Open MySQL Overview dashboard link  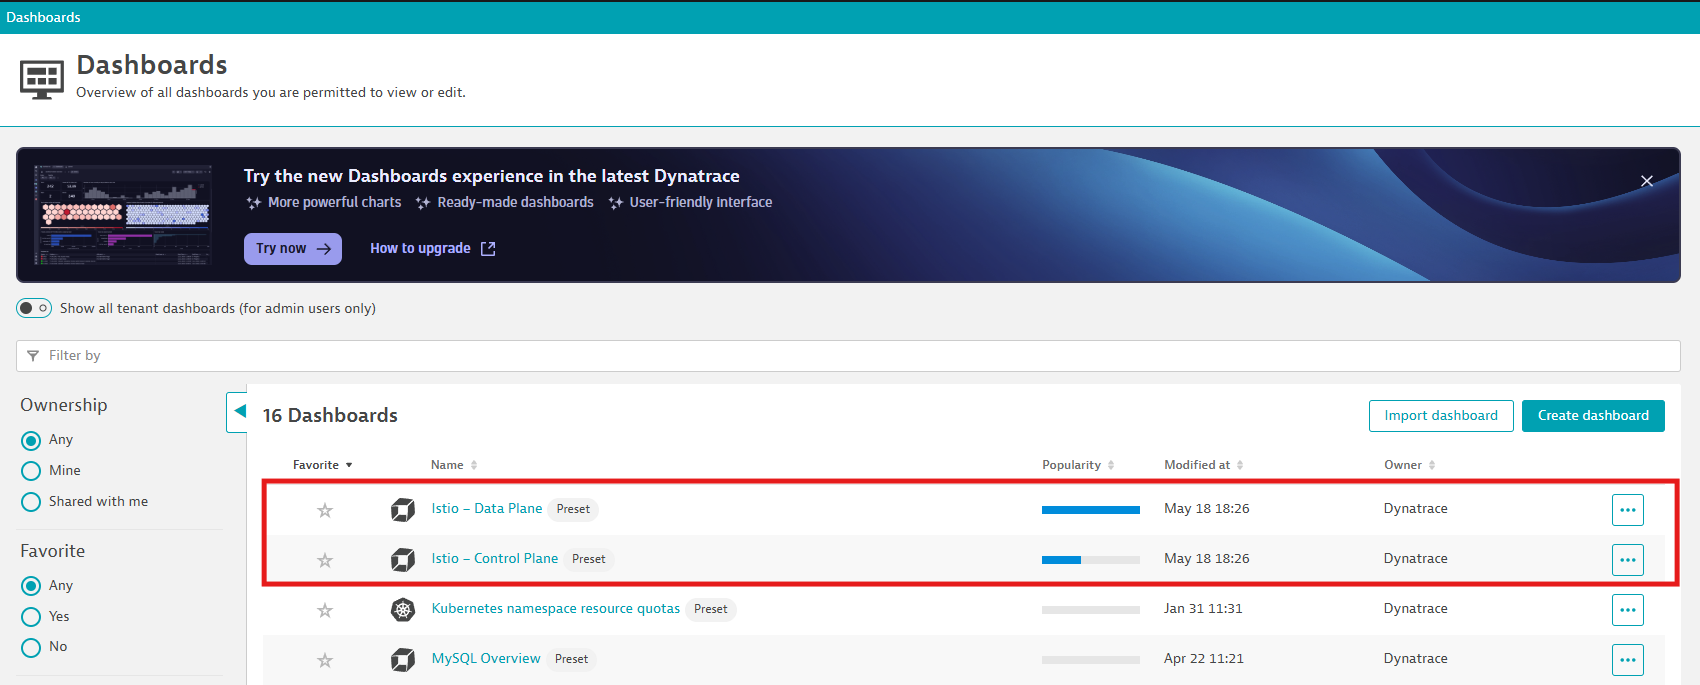486,659
